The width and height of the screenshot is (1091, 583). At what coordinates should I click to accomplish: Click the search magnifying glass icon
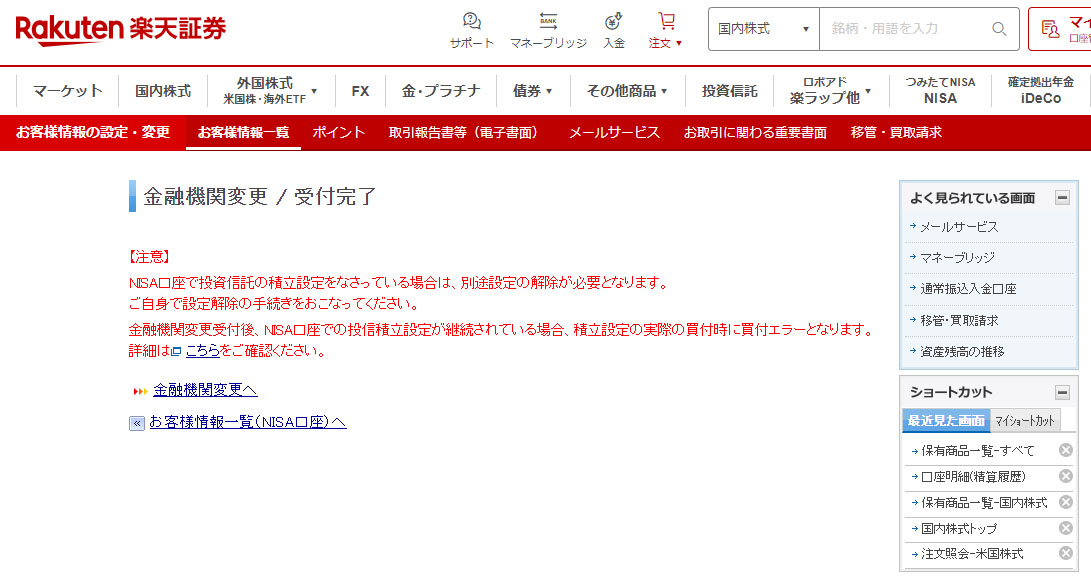(x=999, y=29)
